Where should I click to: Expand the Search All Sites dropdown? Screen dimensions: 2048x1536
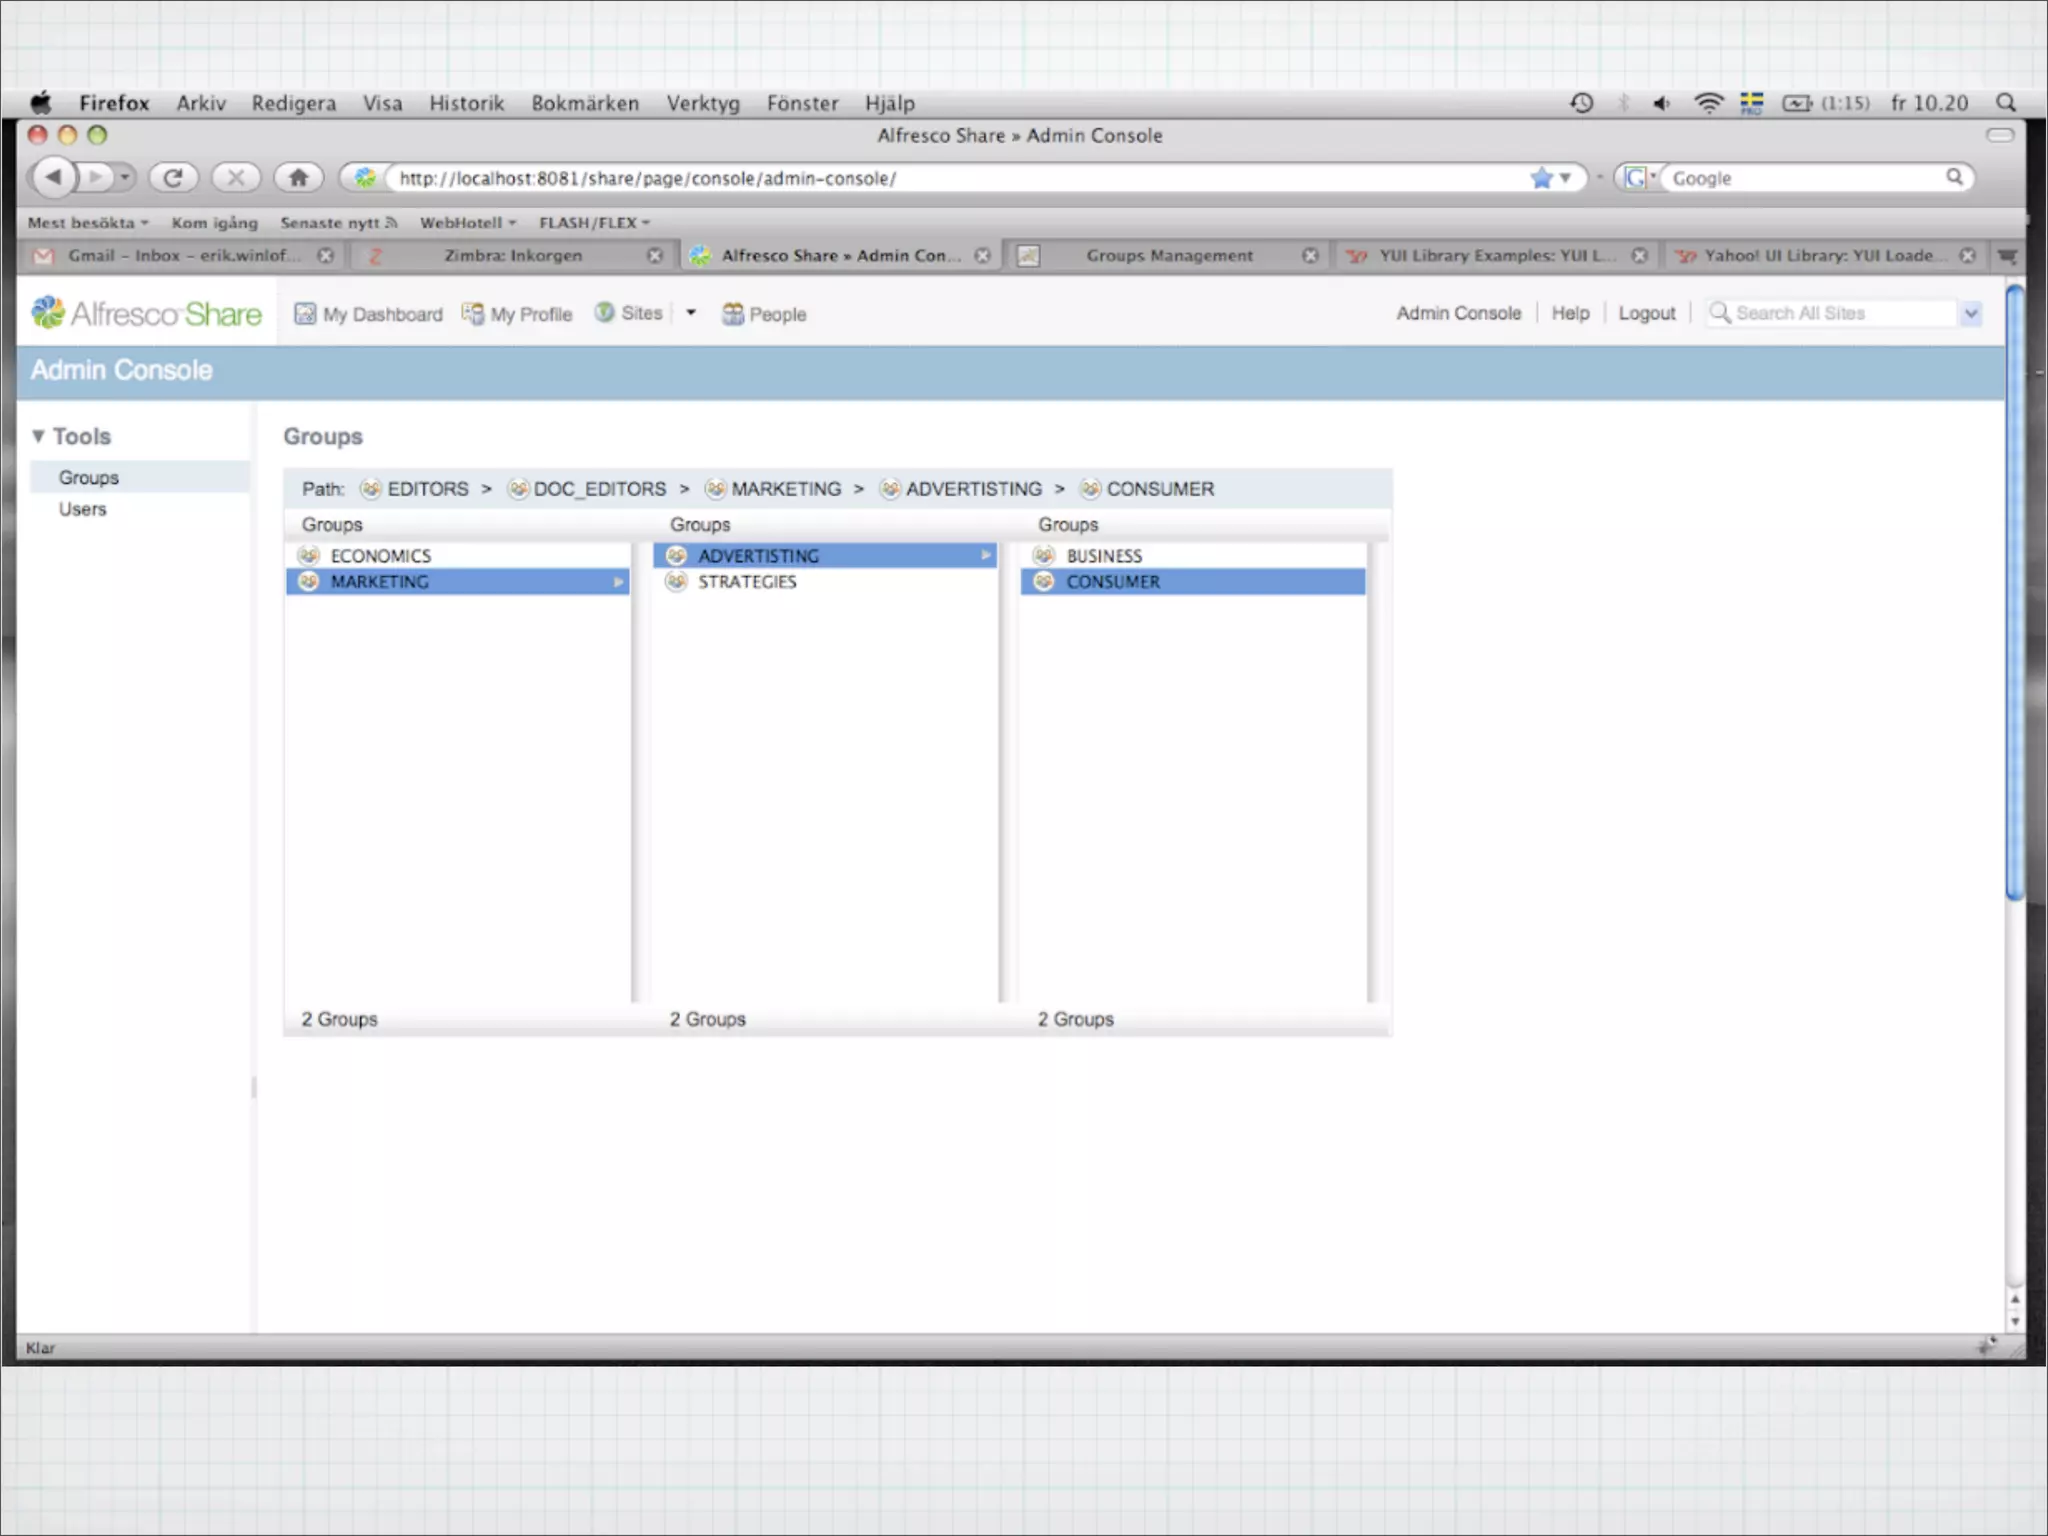(x=1970, y=314)
